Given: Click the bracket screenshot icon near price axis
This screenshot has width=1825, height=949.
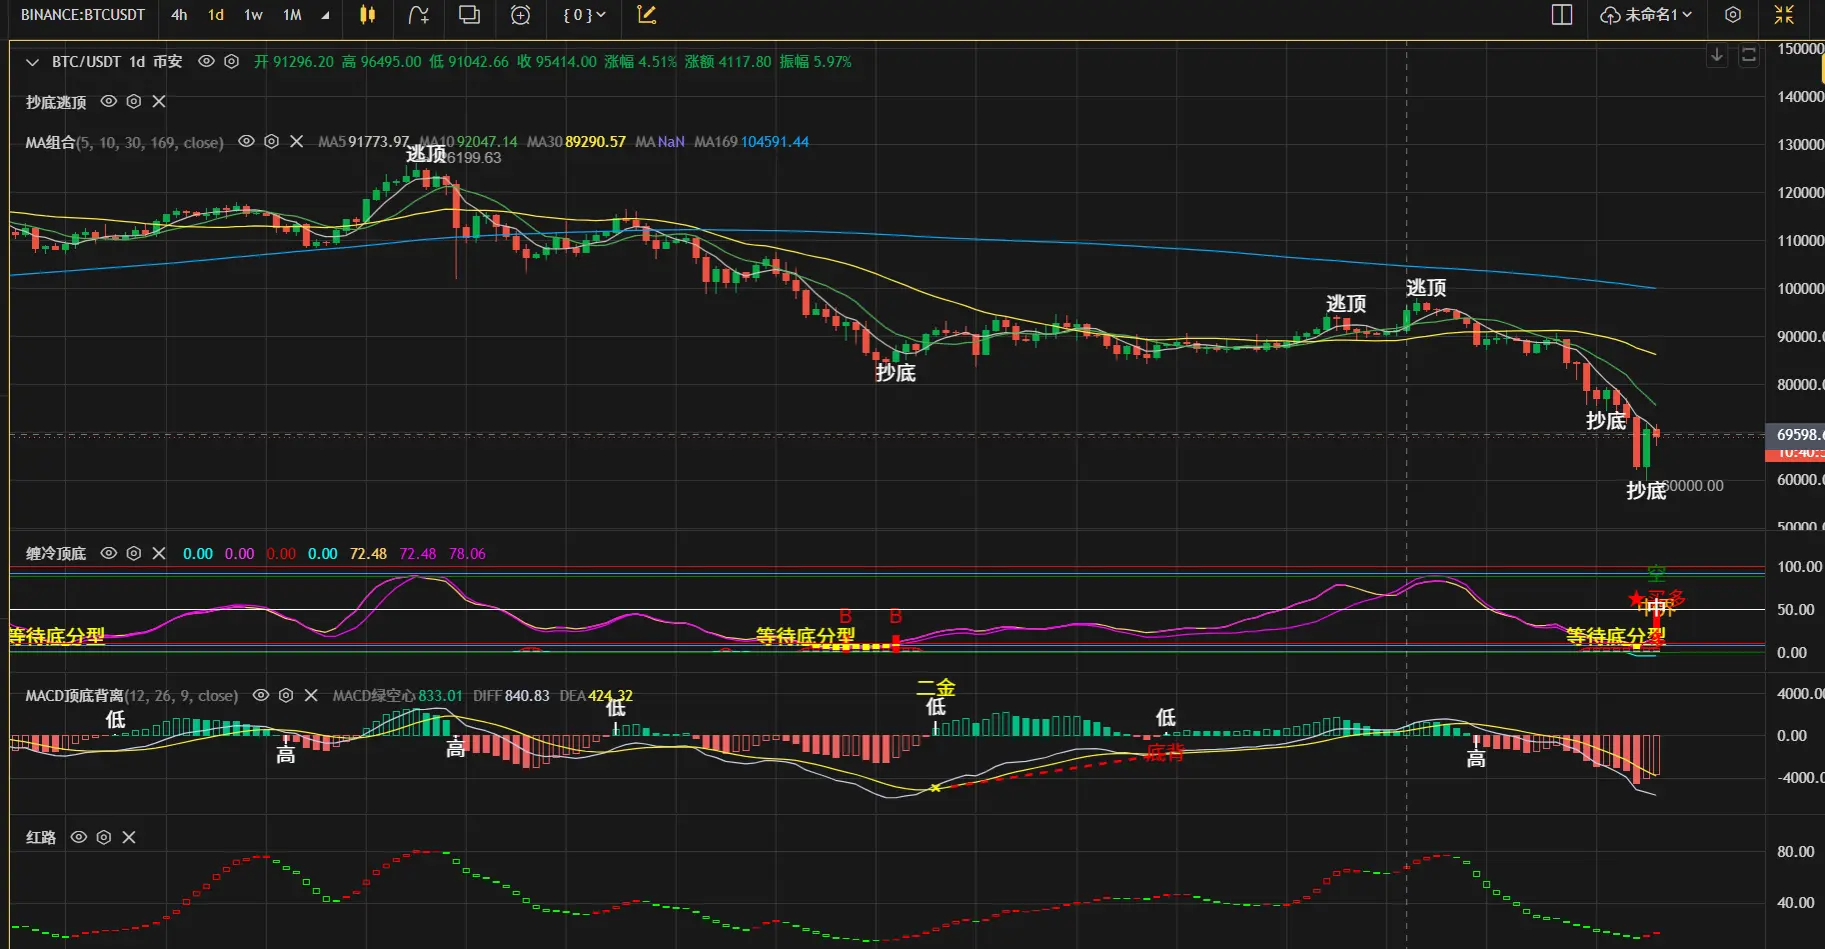Looking at the screenshot, I should pyautogui.click(x=1749, y=55).
